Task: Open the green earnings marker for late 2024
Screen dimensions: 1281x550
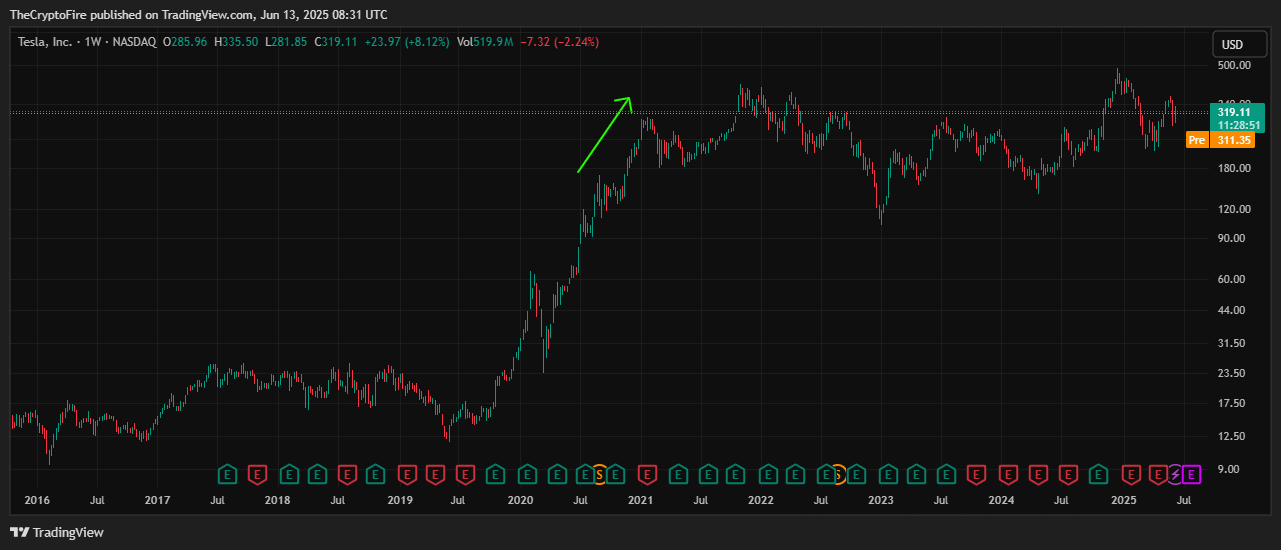Action: coord(1098,474)
